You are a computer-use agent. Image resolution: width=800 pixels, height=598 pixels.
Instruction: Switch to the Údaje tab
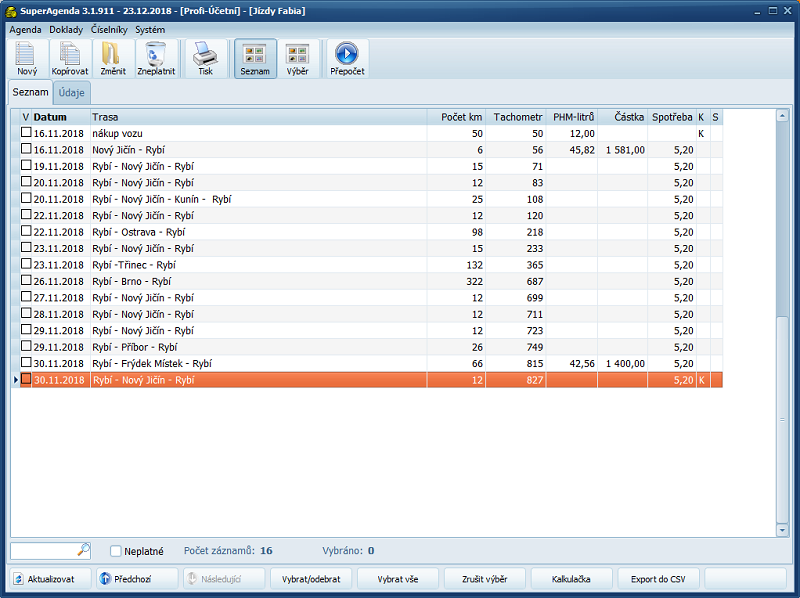(x=71, y=93)
